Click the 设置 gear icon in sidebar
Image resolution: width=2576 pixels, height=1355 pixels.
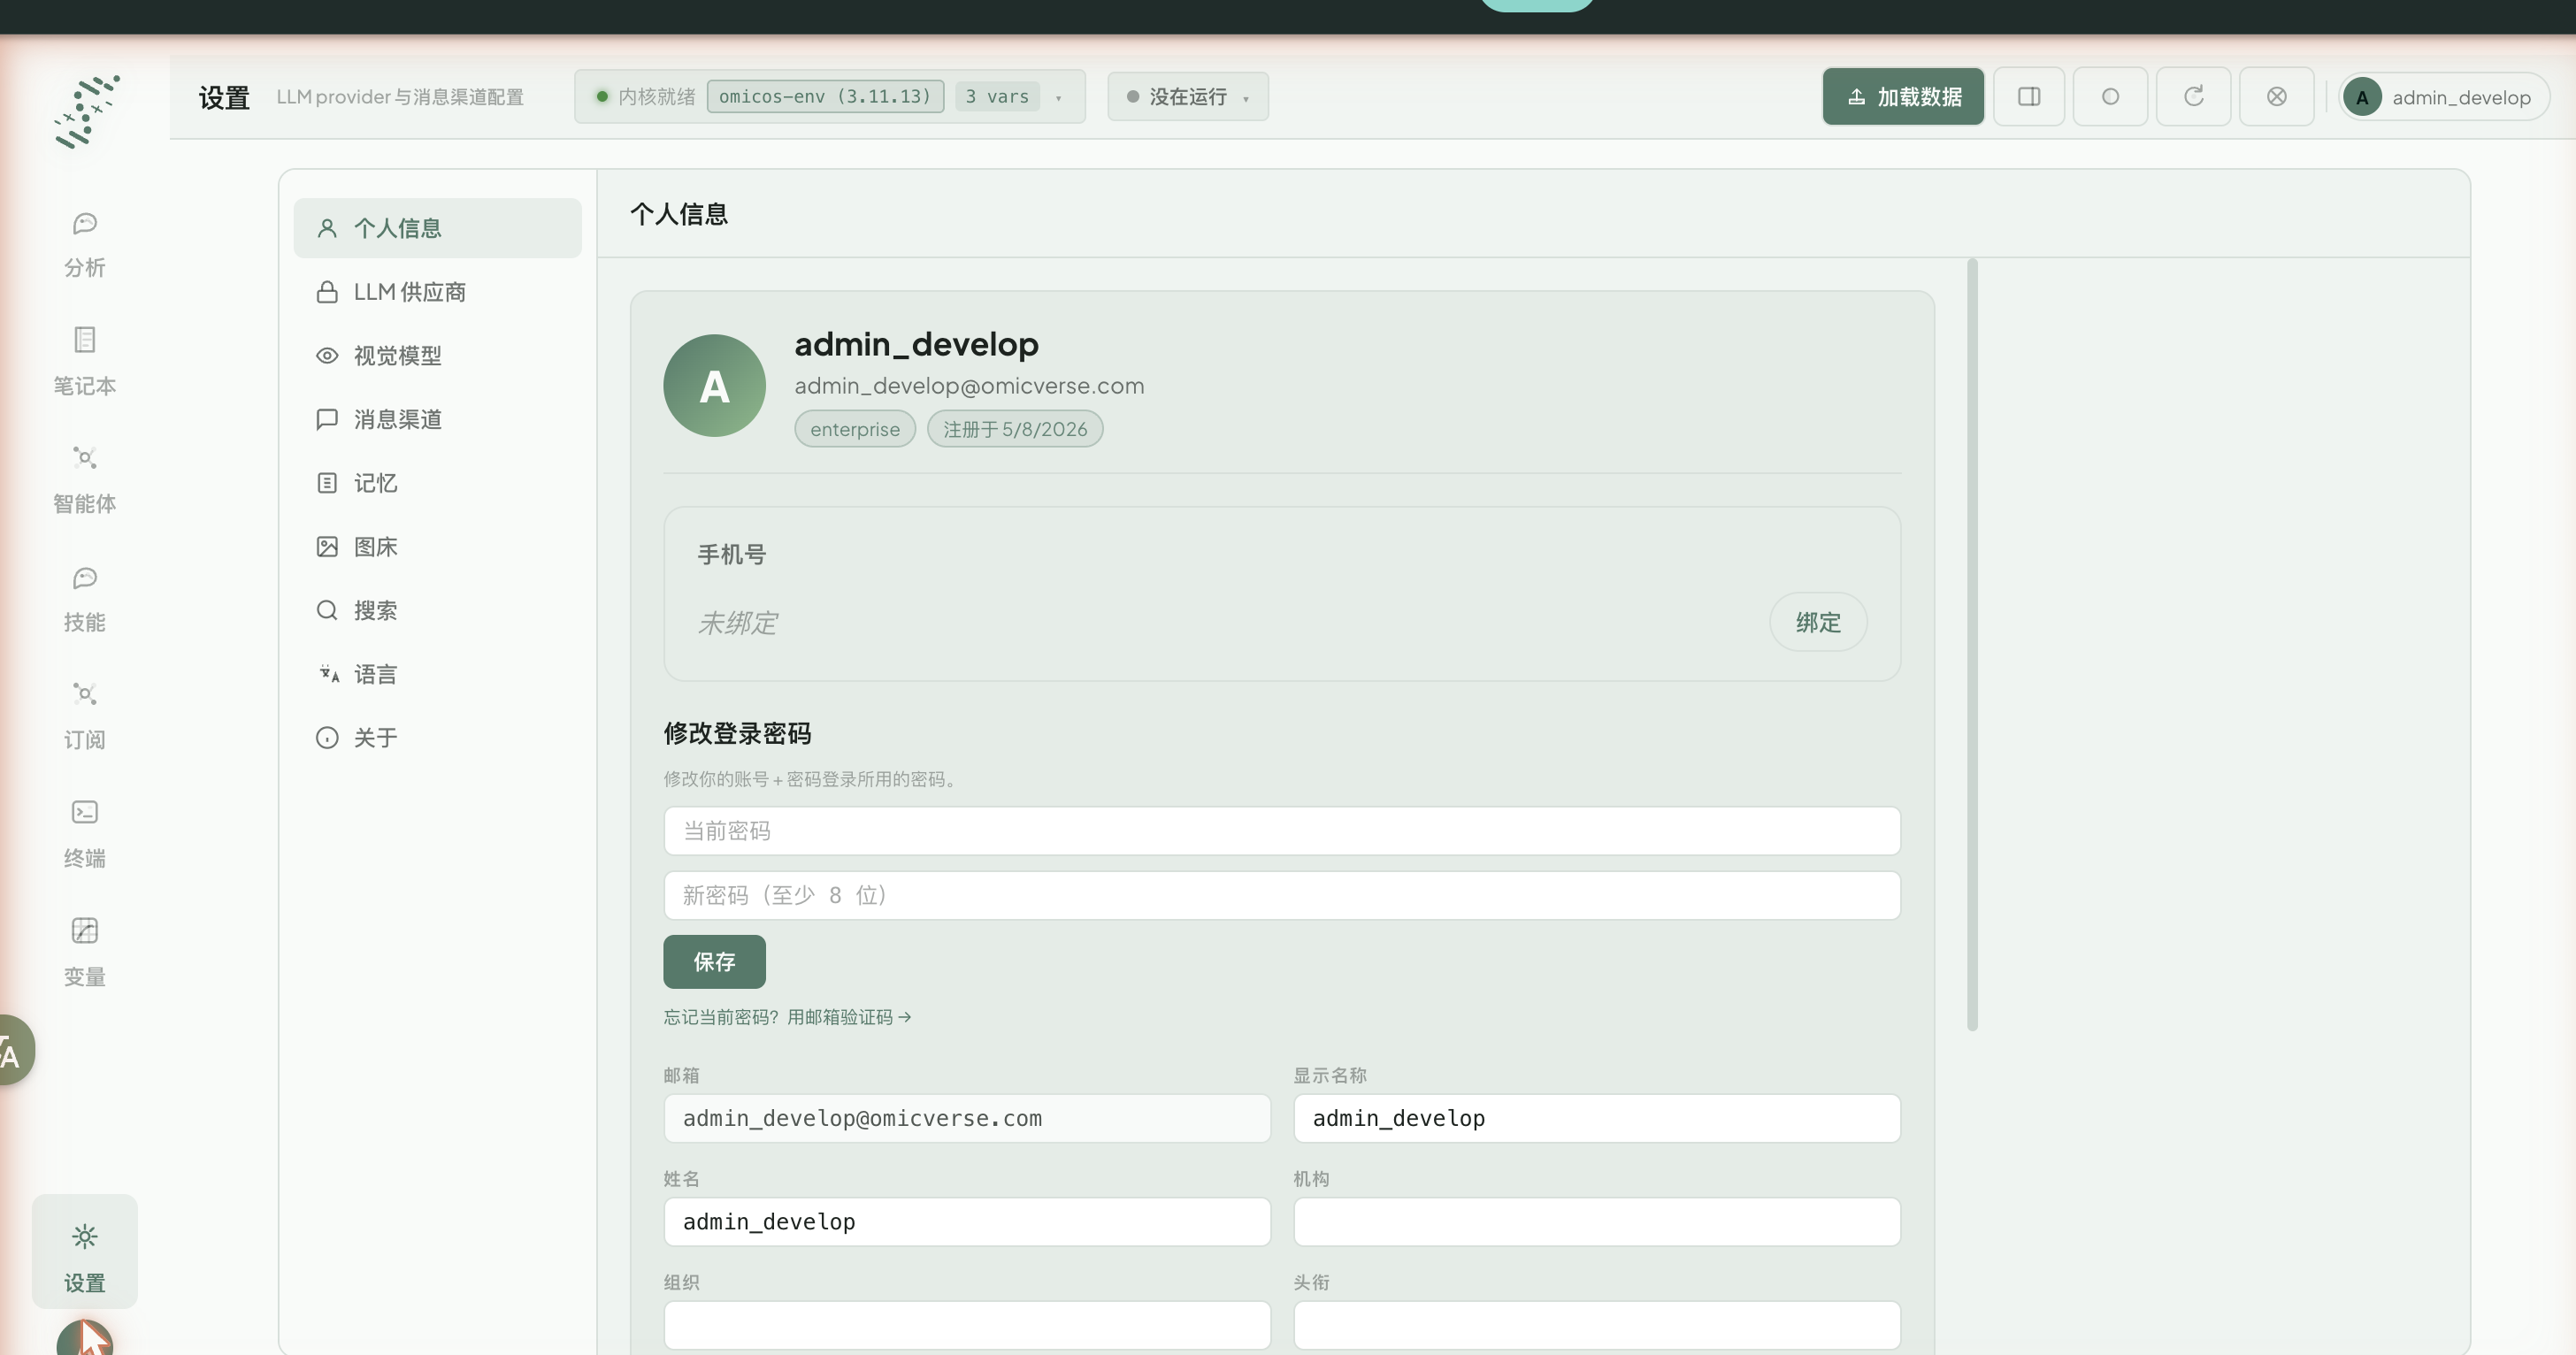85,1237
